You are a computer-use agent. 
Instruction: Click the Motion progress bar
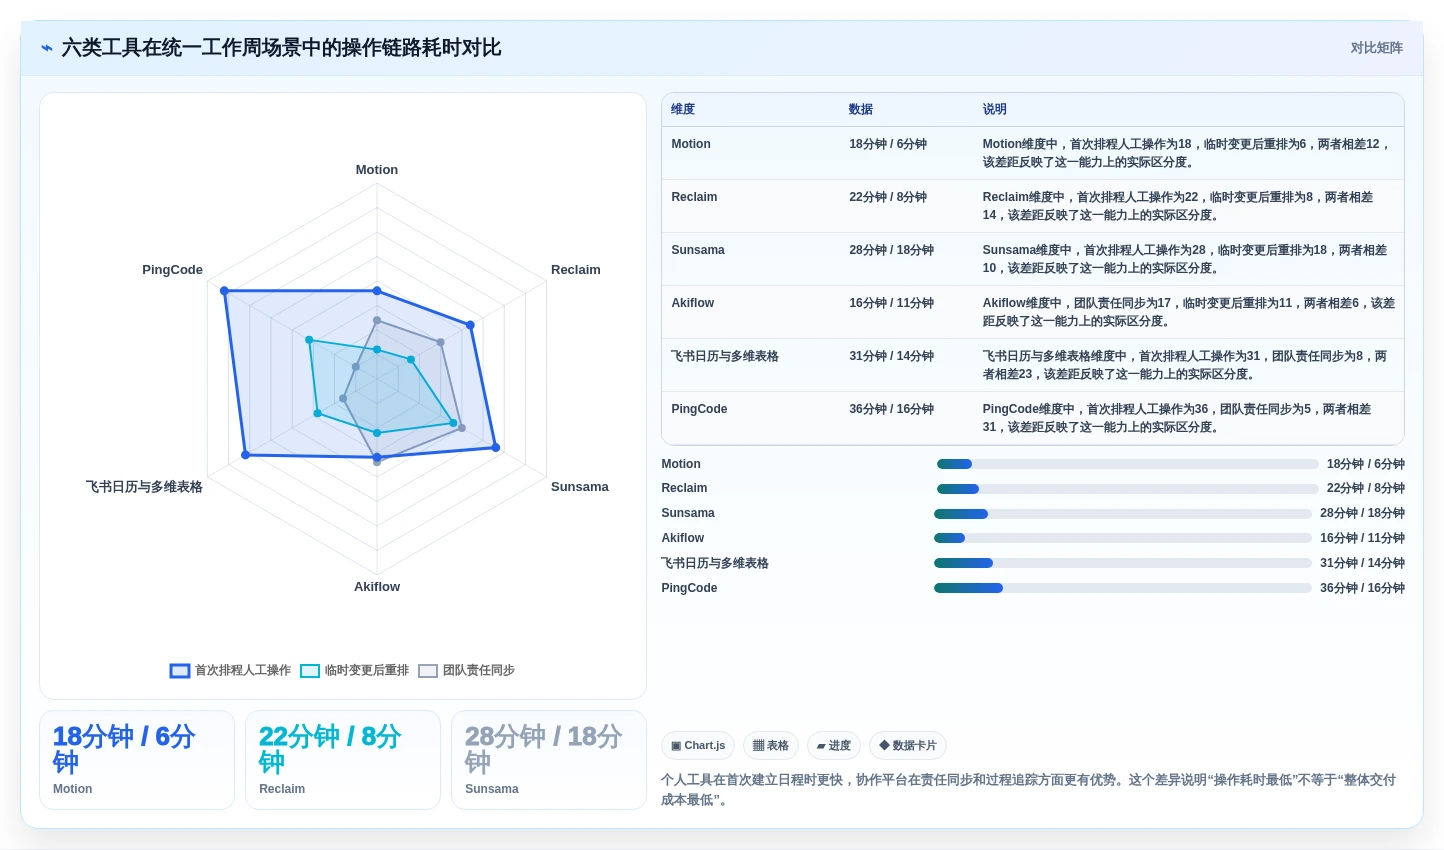[1128, 464]
